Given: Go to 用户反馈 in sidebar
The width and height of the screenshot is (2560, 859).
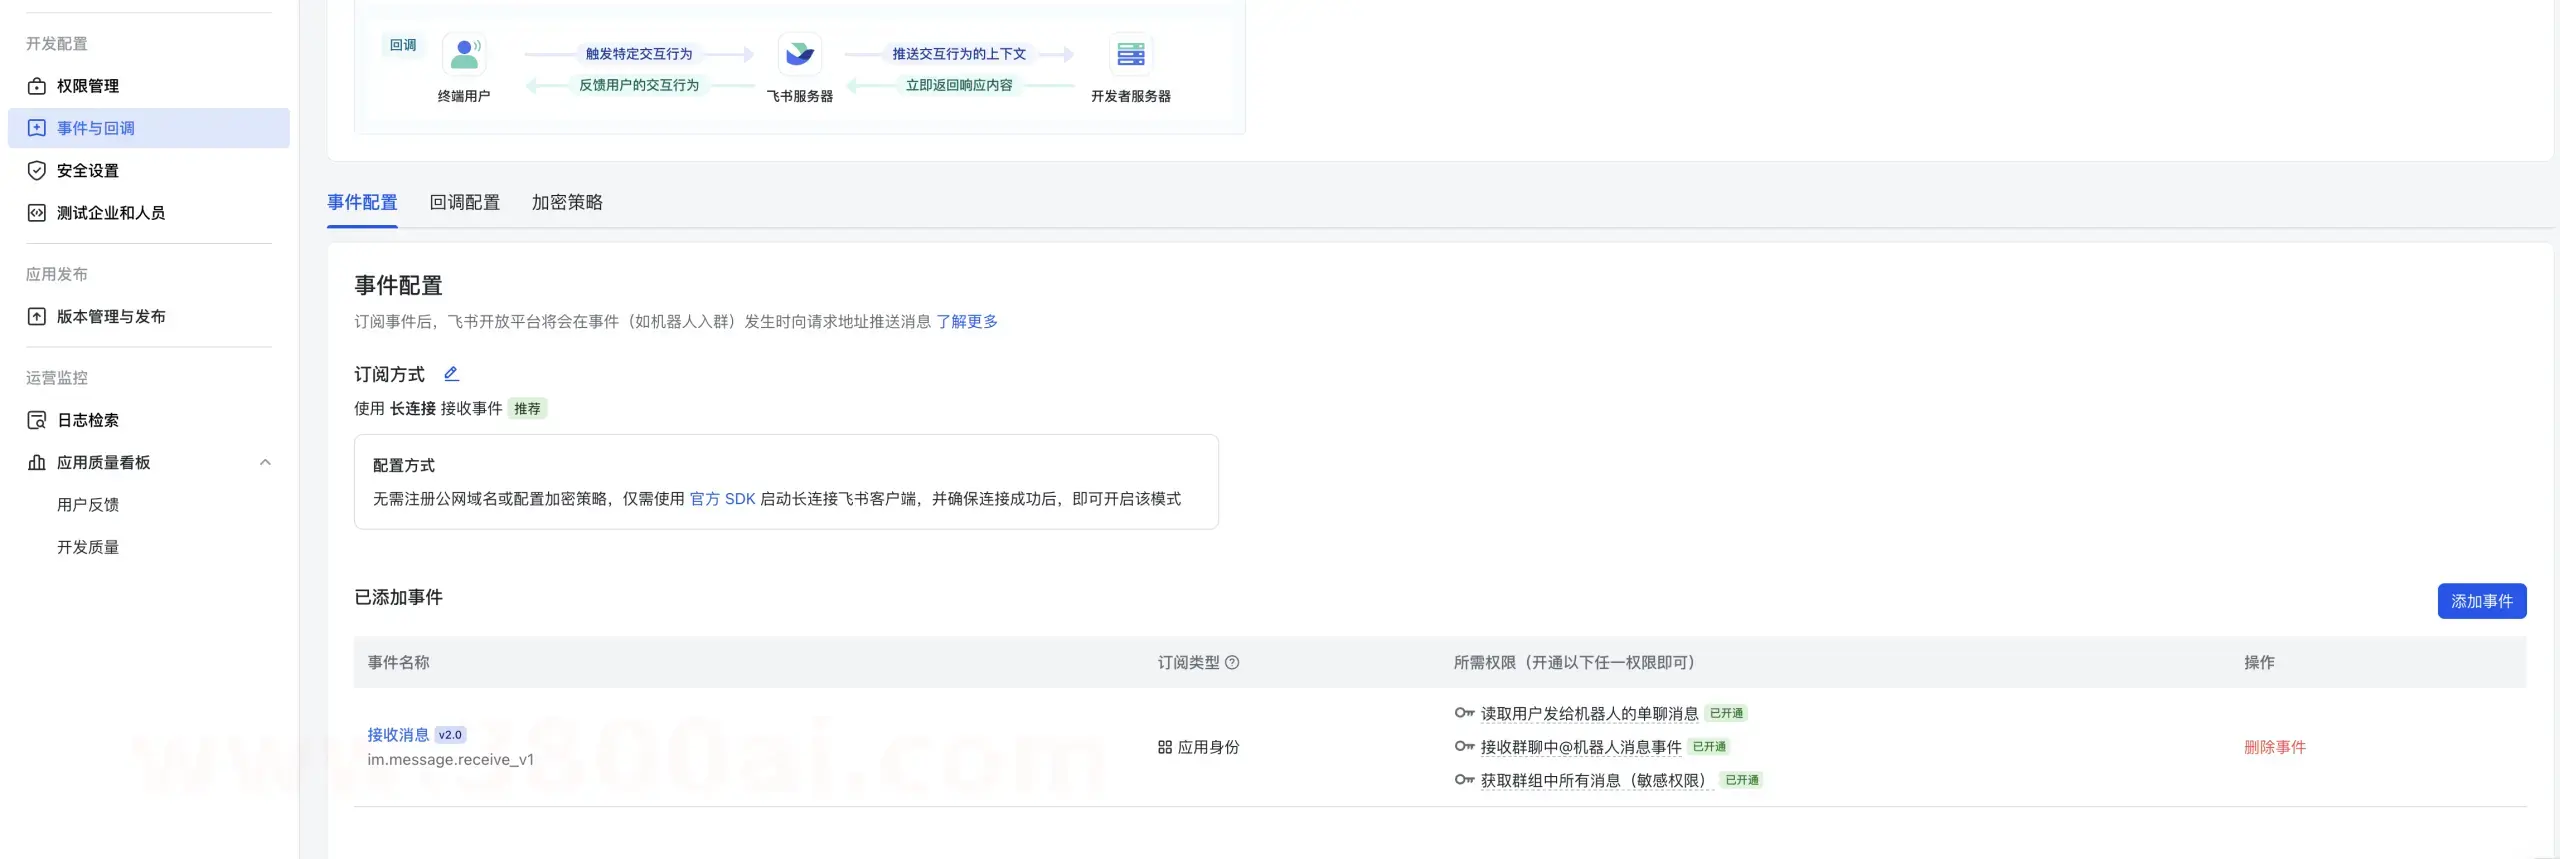Looking at the screenshot, I should point(88,505).
